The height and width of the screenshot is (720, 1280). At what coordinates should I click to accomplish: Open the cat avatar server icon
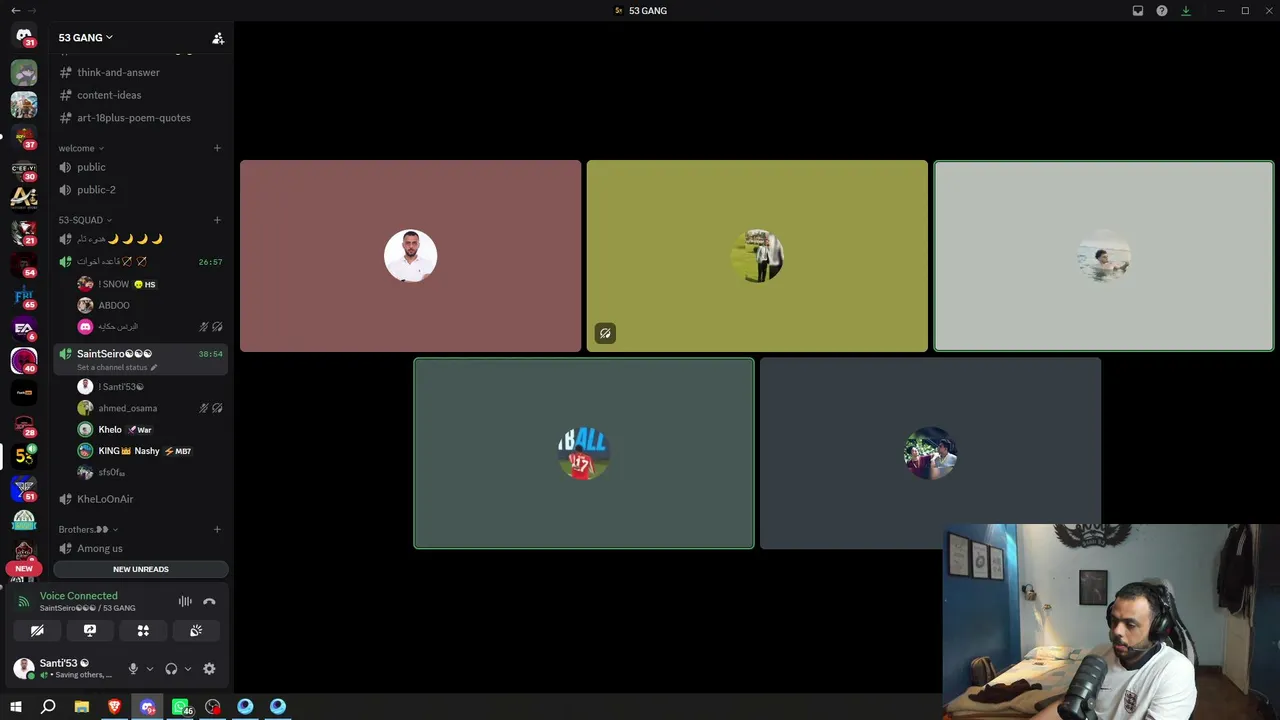click(x=24, y=72)
